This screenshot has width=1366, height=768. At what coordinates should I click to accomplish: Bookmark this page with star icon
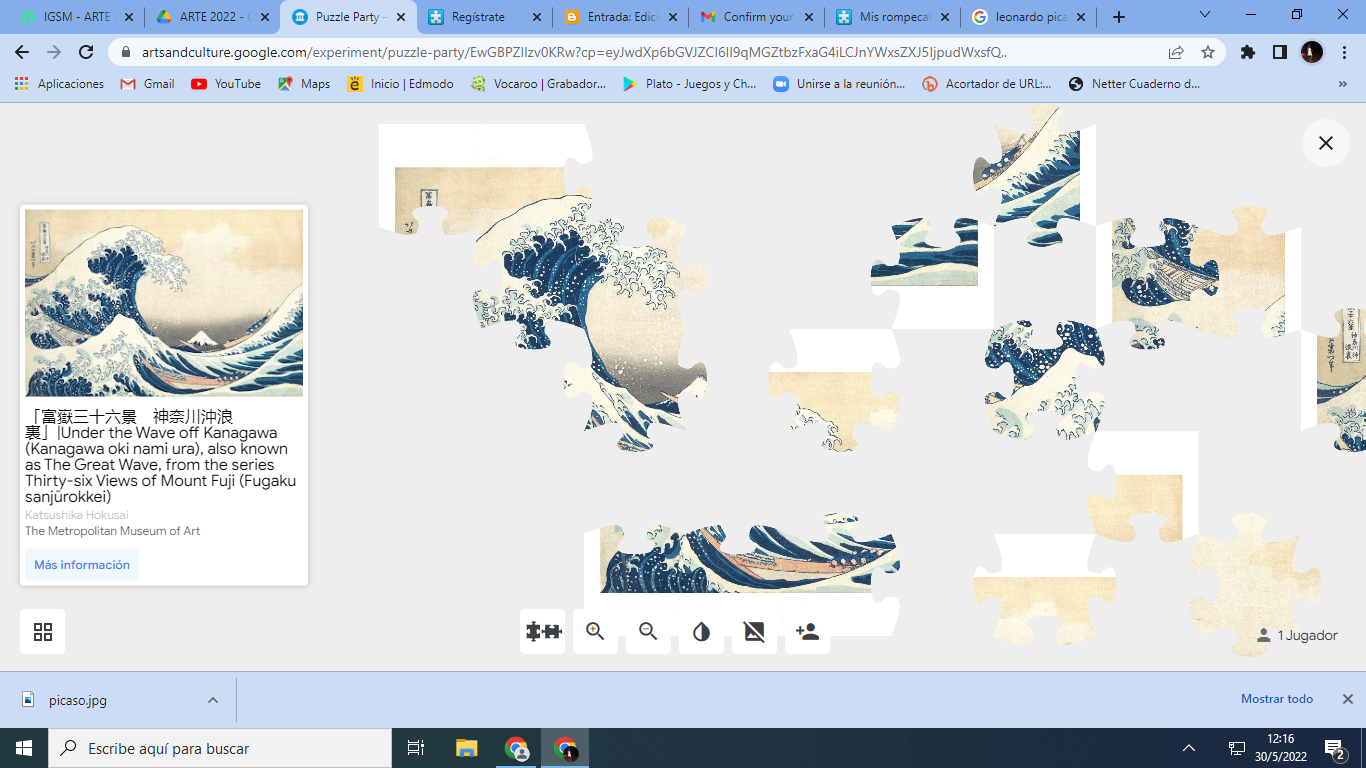[x=1207, y=52]
